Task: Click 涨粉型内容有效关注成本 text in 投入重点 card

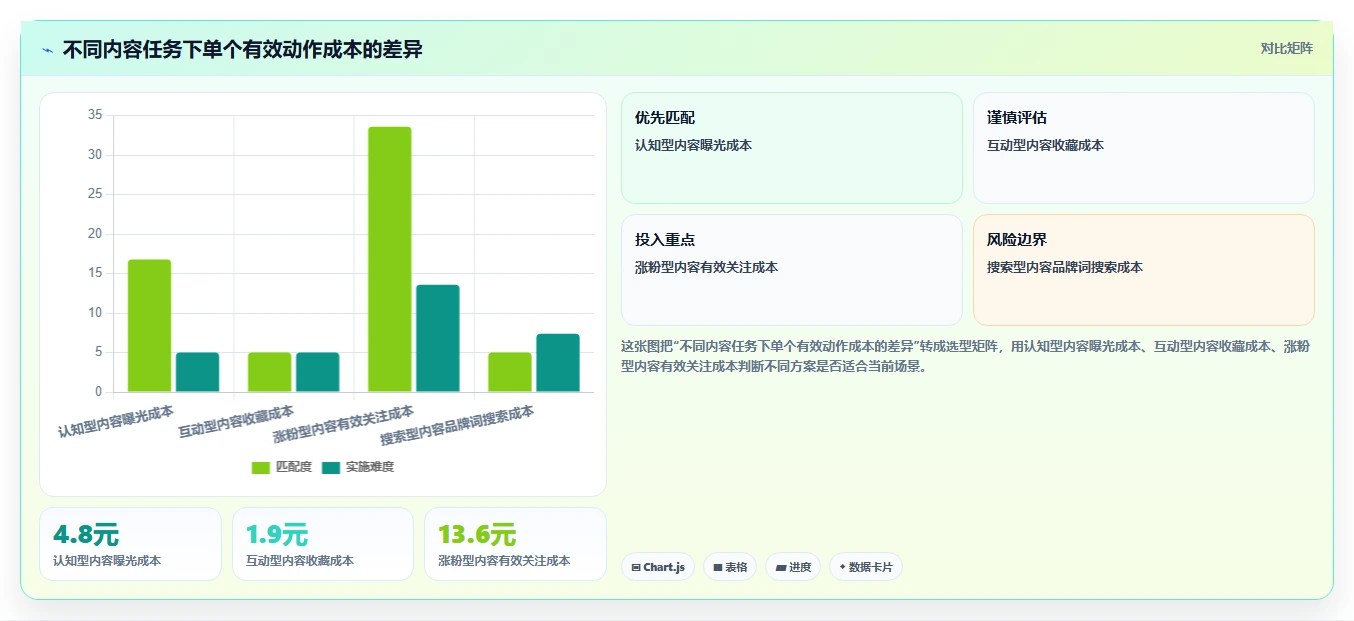Action: [x=706, y=267]
